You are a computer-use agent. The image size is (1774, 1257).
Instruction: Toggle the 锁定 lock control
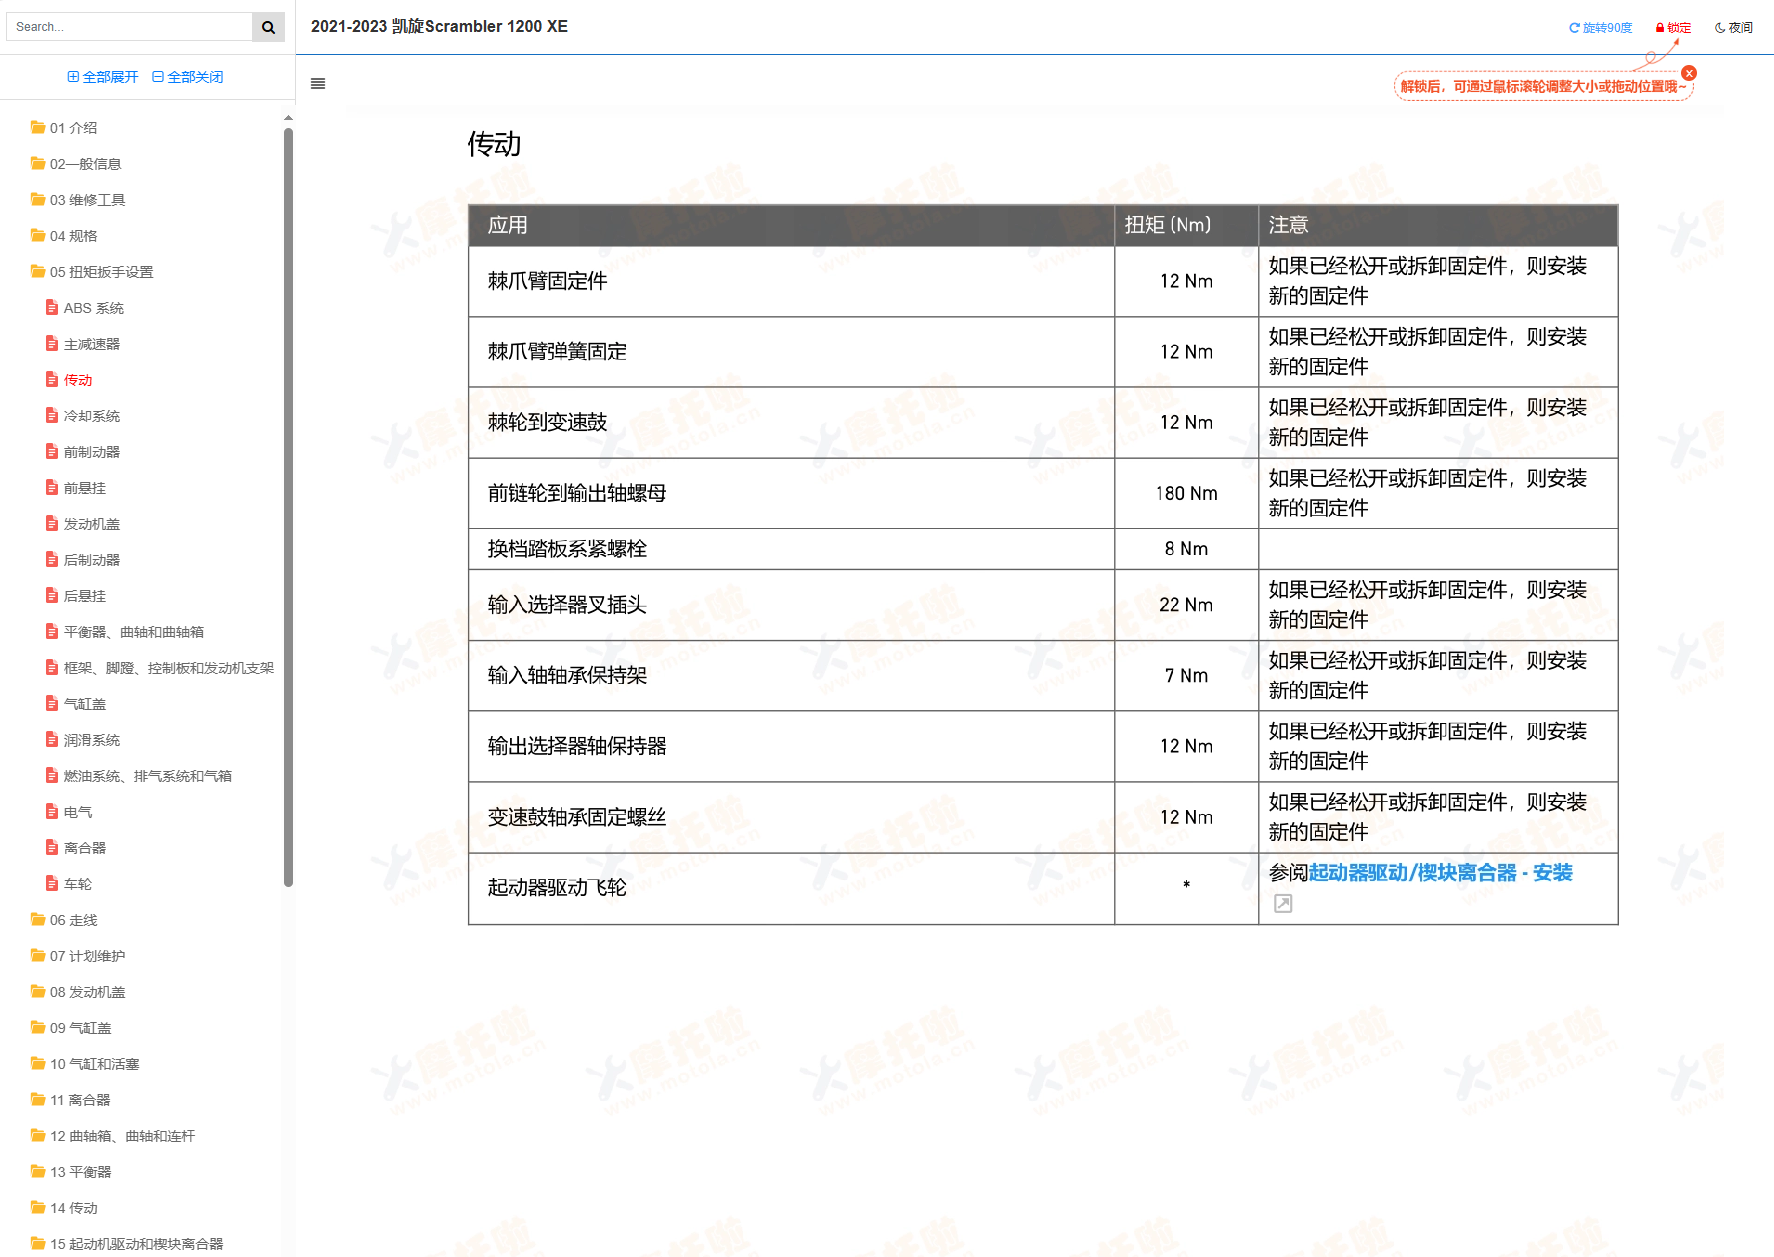click(1673, 28)
